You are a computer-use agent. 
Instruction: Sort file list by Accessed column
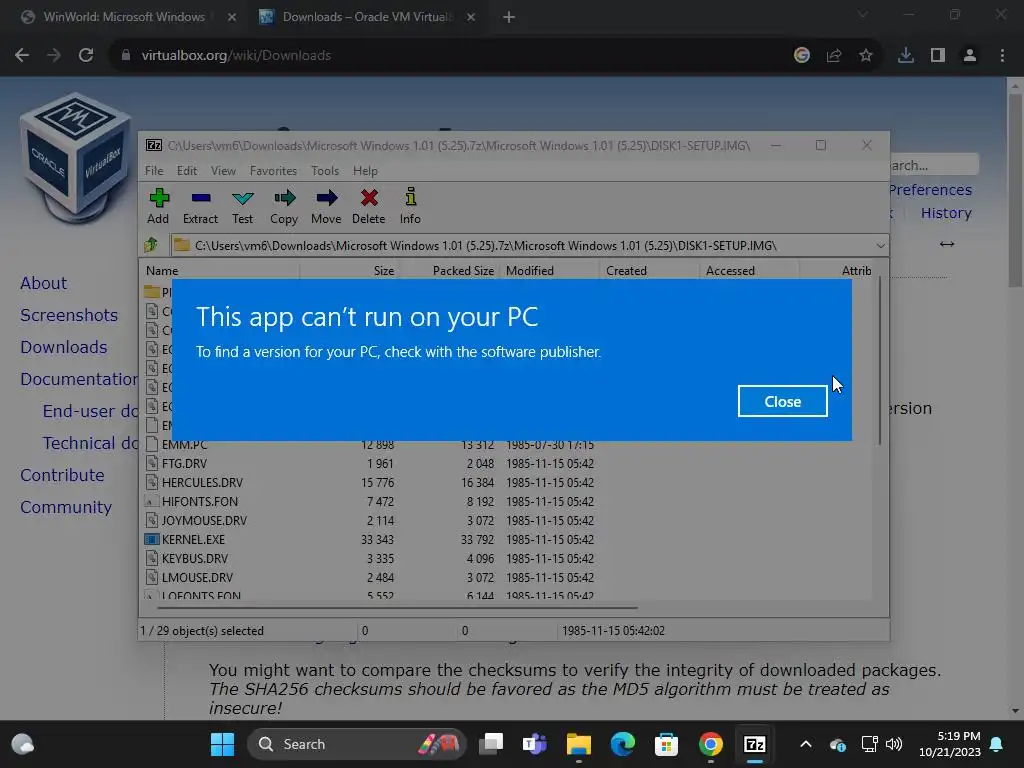(x=749, y=270)
